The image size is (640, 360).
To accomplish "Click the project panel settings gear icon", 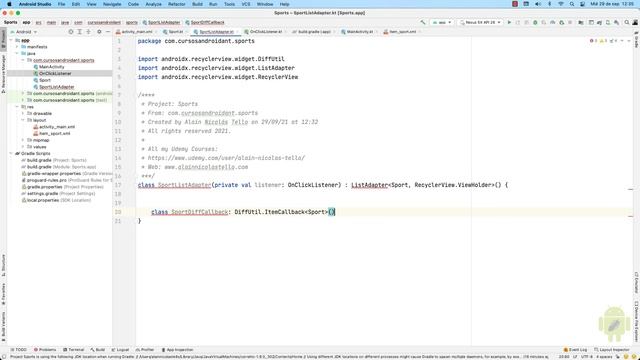I will 99,32.
